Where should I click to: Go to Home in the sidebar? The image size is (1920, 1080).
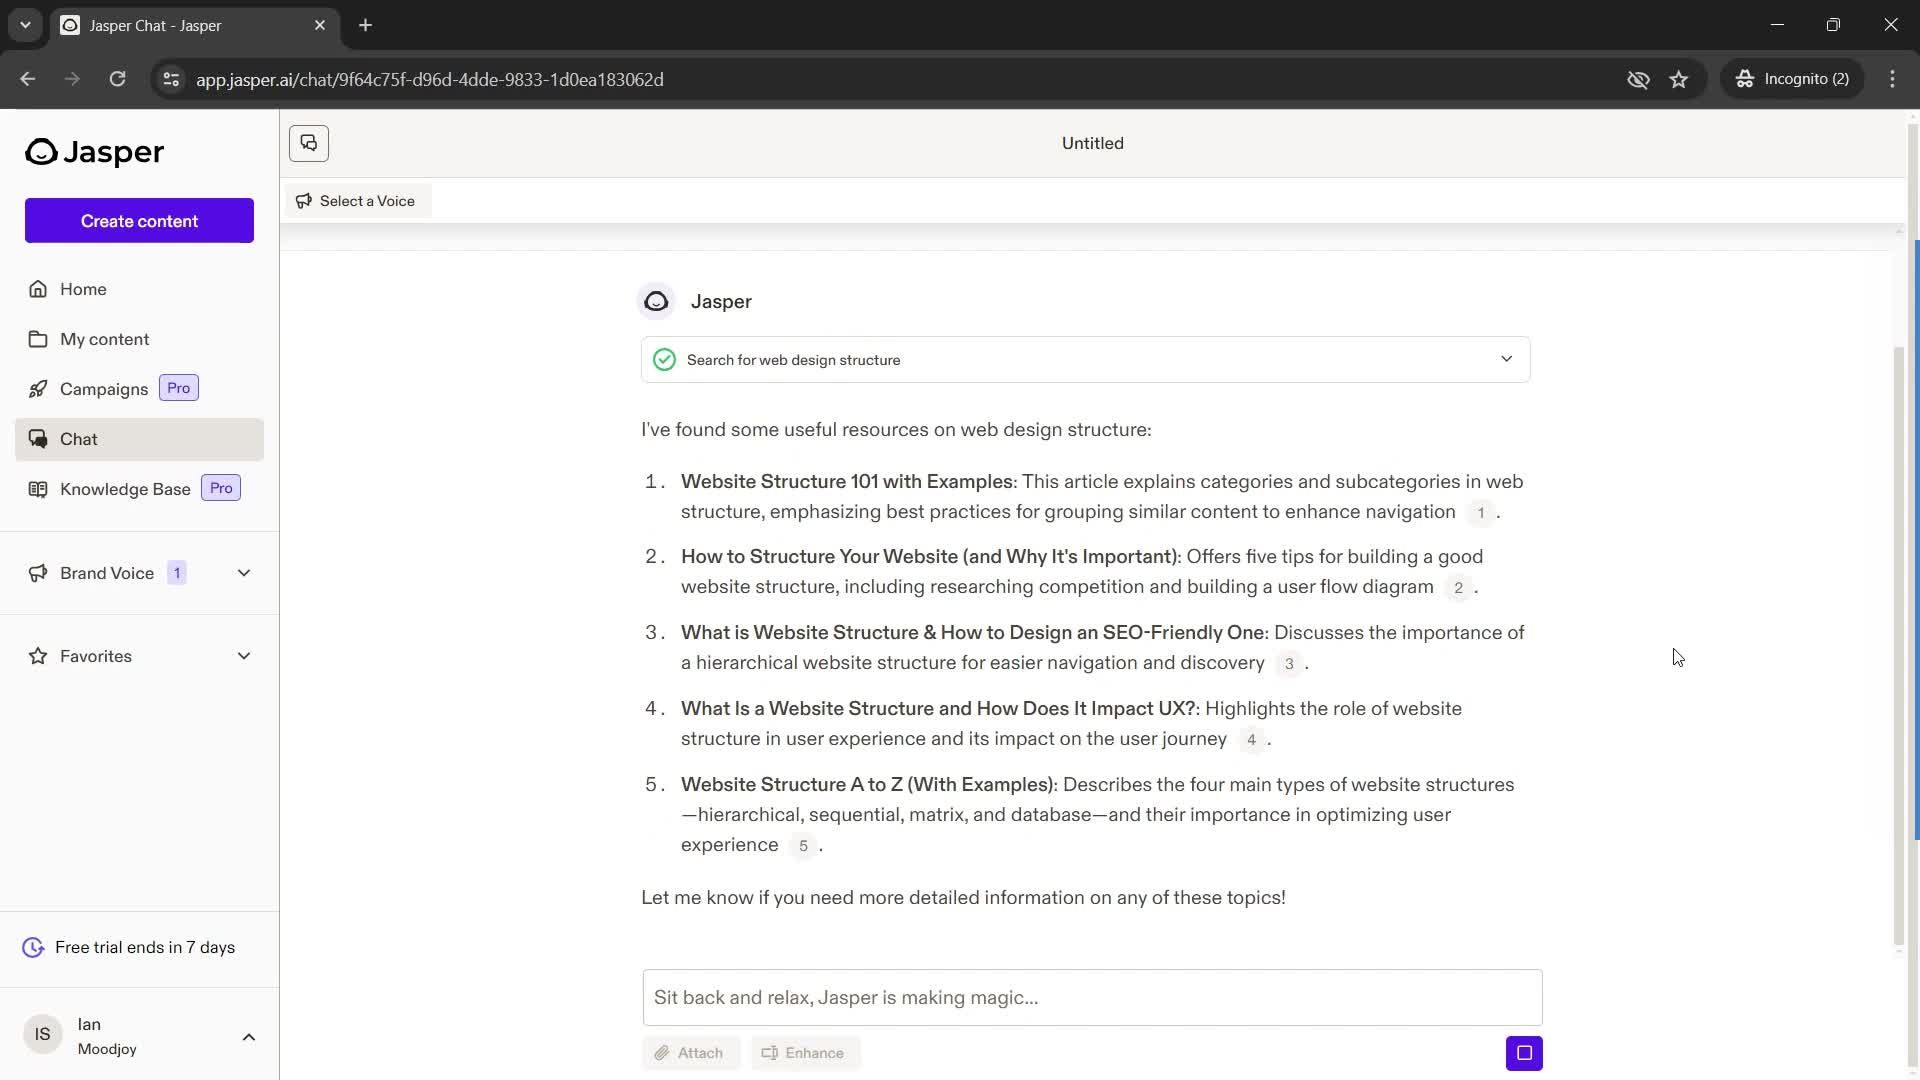point(139,289)
